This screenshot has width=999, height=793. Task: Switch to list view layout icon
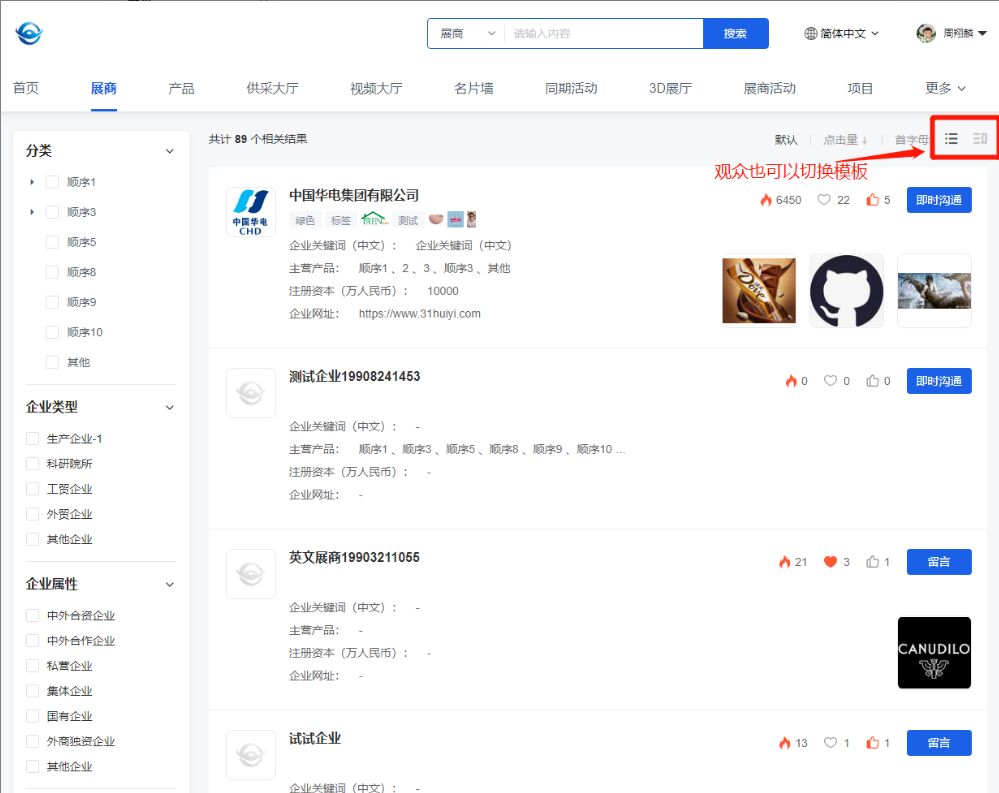click(x=951, y=139)
